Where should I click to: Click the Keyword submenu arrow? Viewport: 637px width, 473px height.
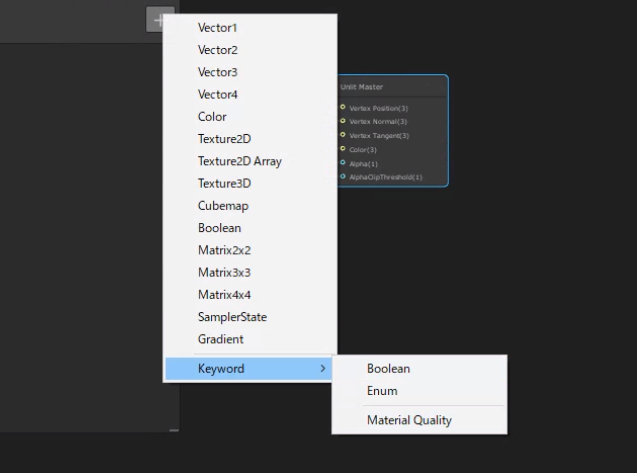click(323, 368)
